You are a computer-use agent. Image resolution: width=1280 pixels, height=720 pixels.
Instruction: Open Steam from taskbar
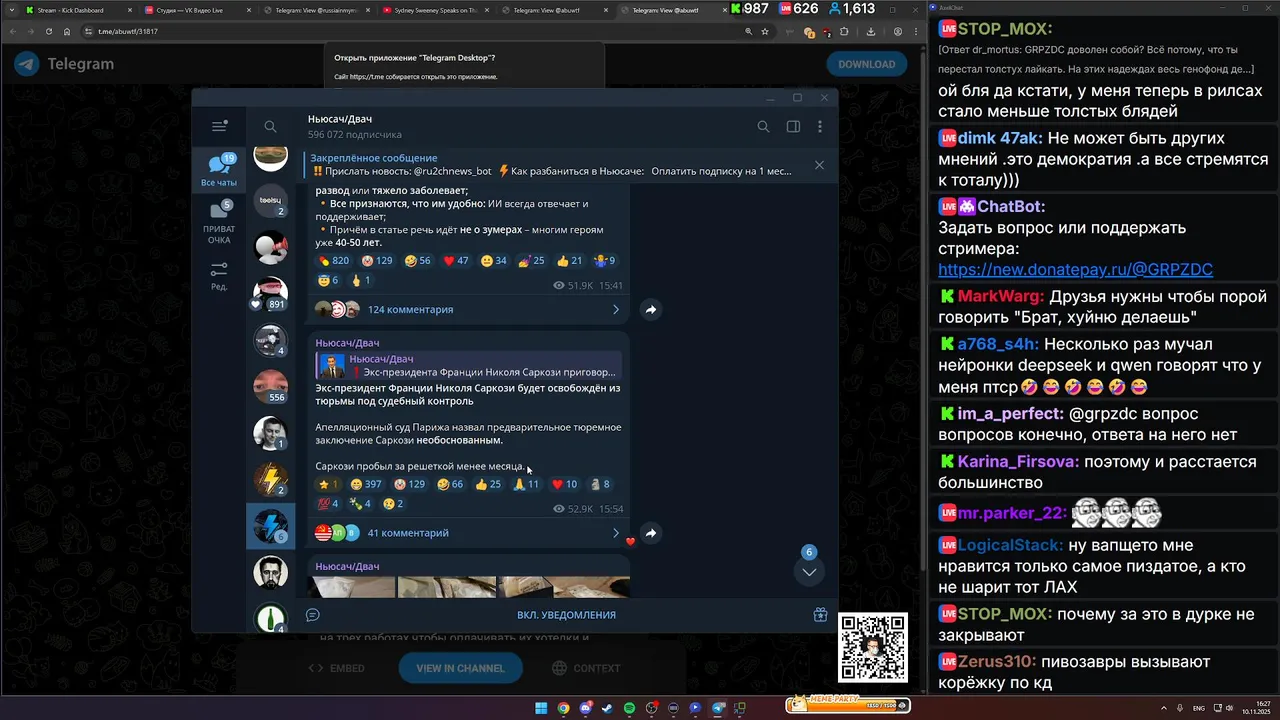tap(607, 708)
